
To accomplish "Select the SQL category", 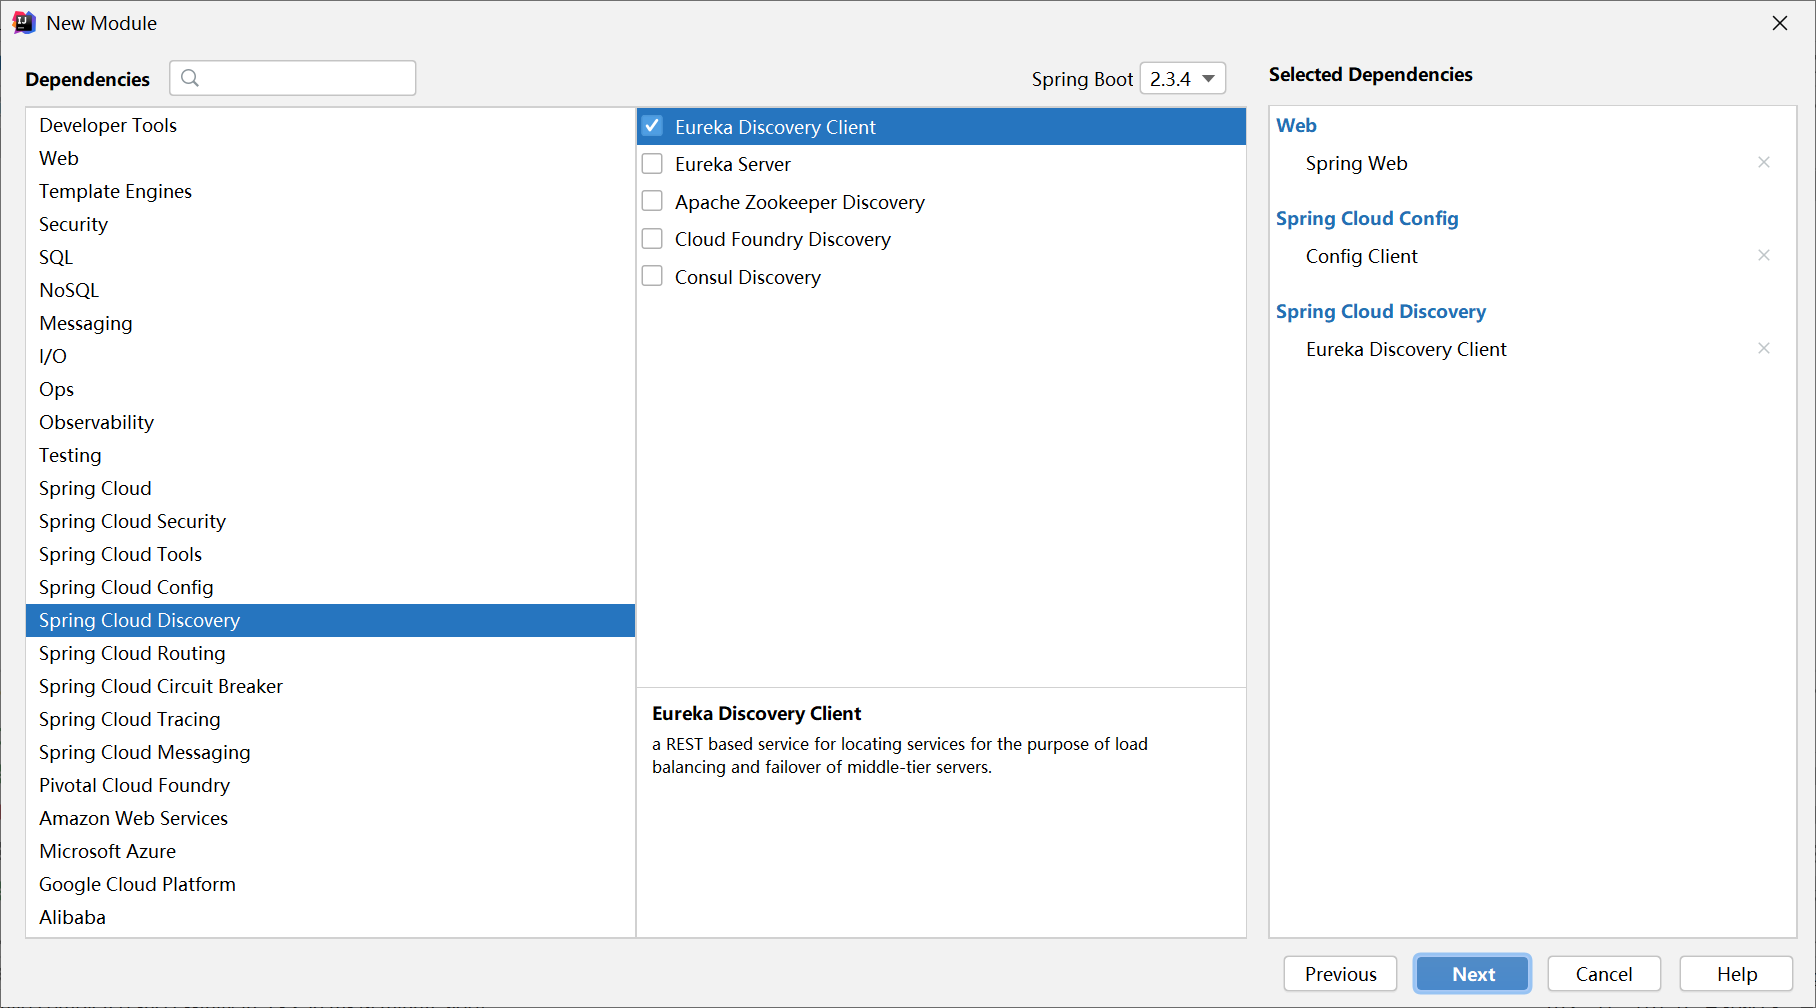I will click(x=330, y=257).
